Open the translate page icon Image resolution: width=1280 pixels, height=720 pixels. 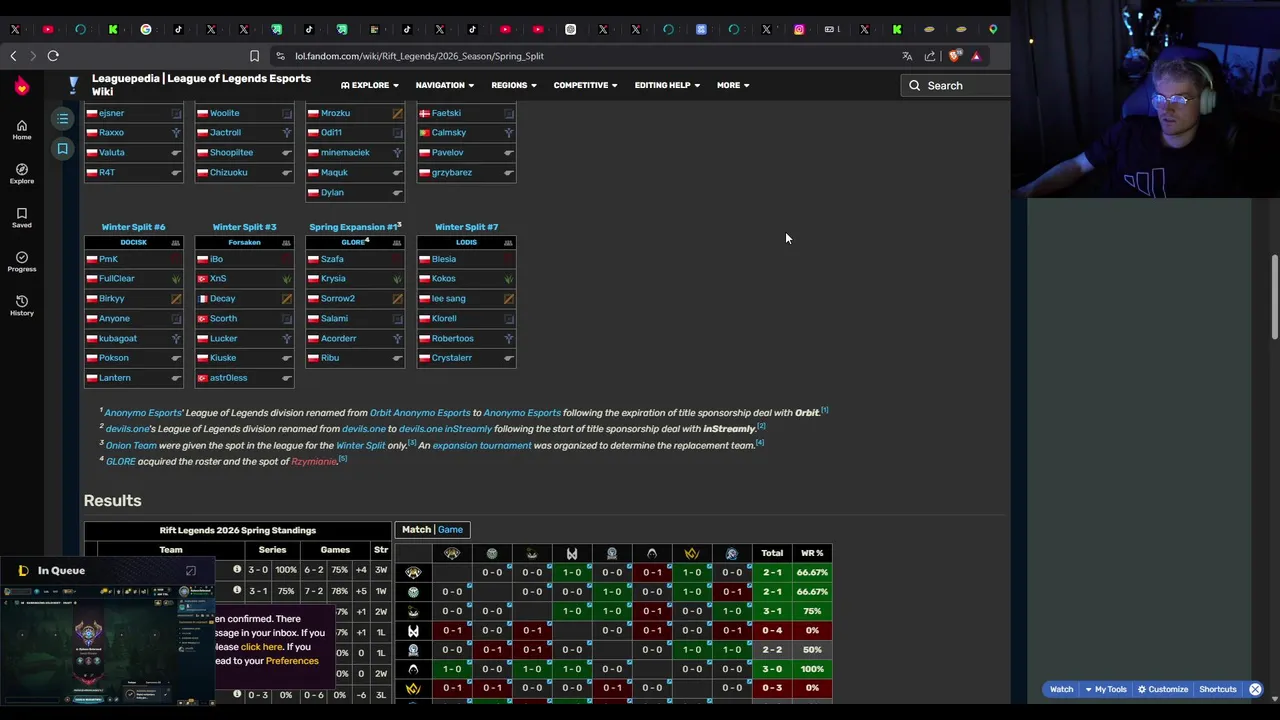point(907,56)
